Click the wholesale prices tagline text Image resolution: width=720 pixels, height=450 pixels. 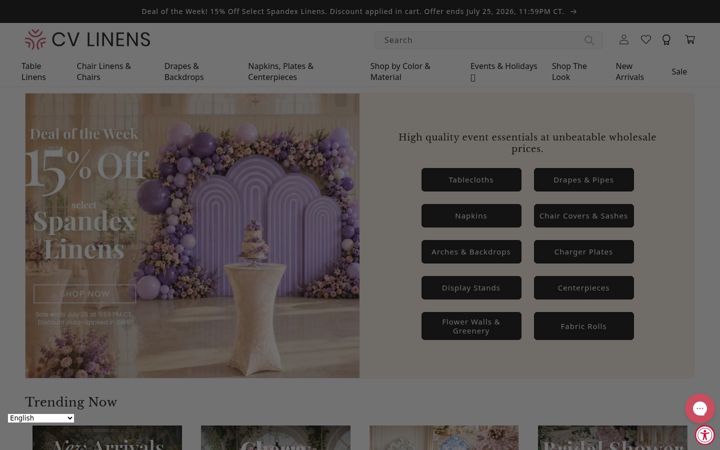[x=527, y=143]
